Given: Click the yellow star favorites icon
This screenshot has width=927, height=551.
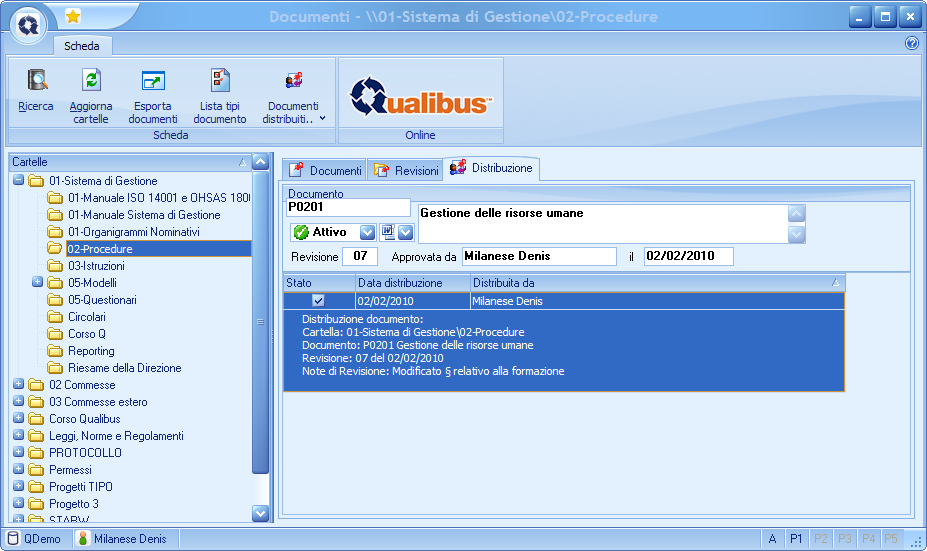Looking at the screenshot, I should point(73,16).
